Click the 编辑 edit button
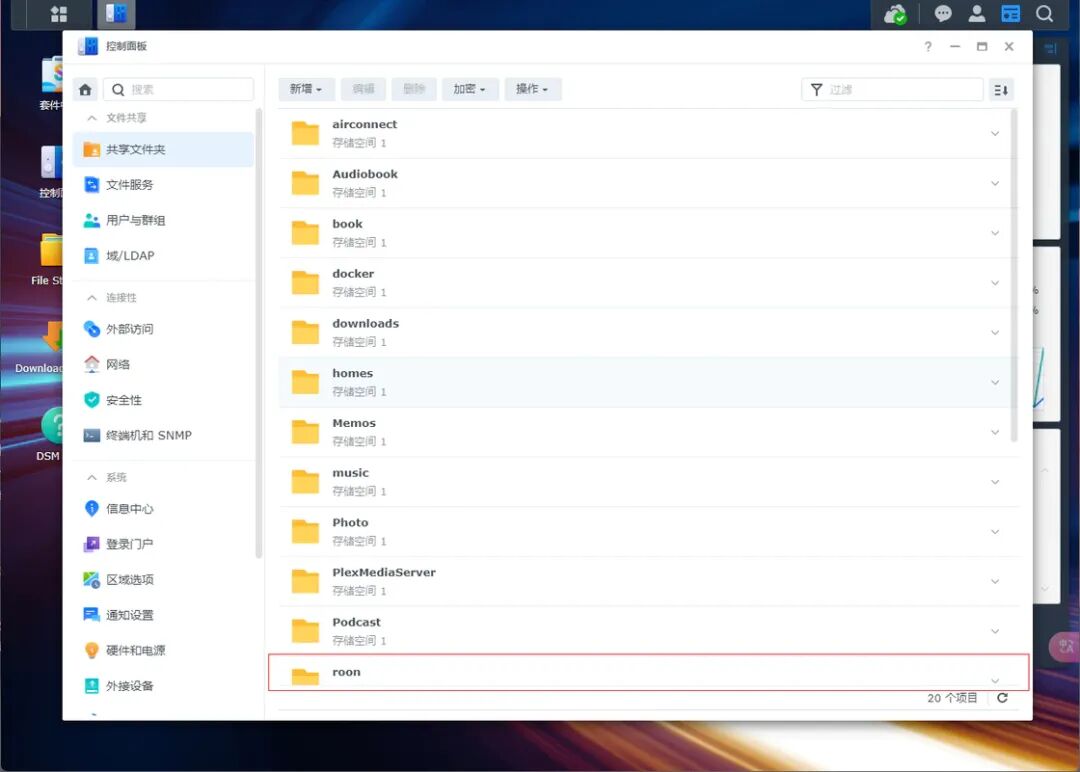Screen dimensions: 1080x772 [364, 89]
